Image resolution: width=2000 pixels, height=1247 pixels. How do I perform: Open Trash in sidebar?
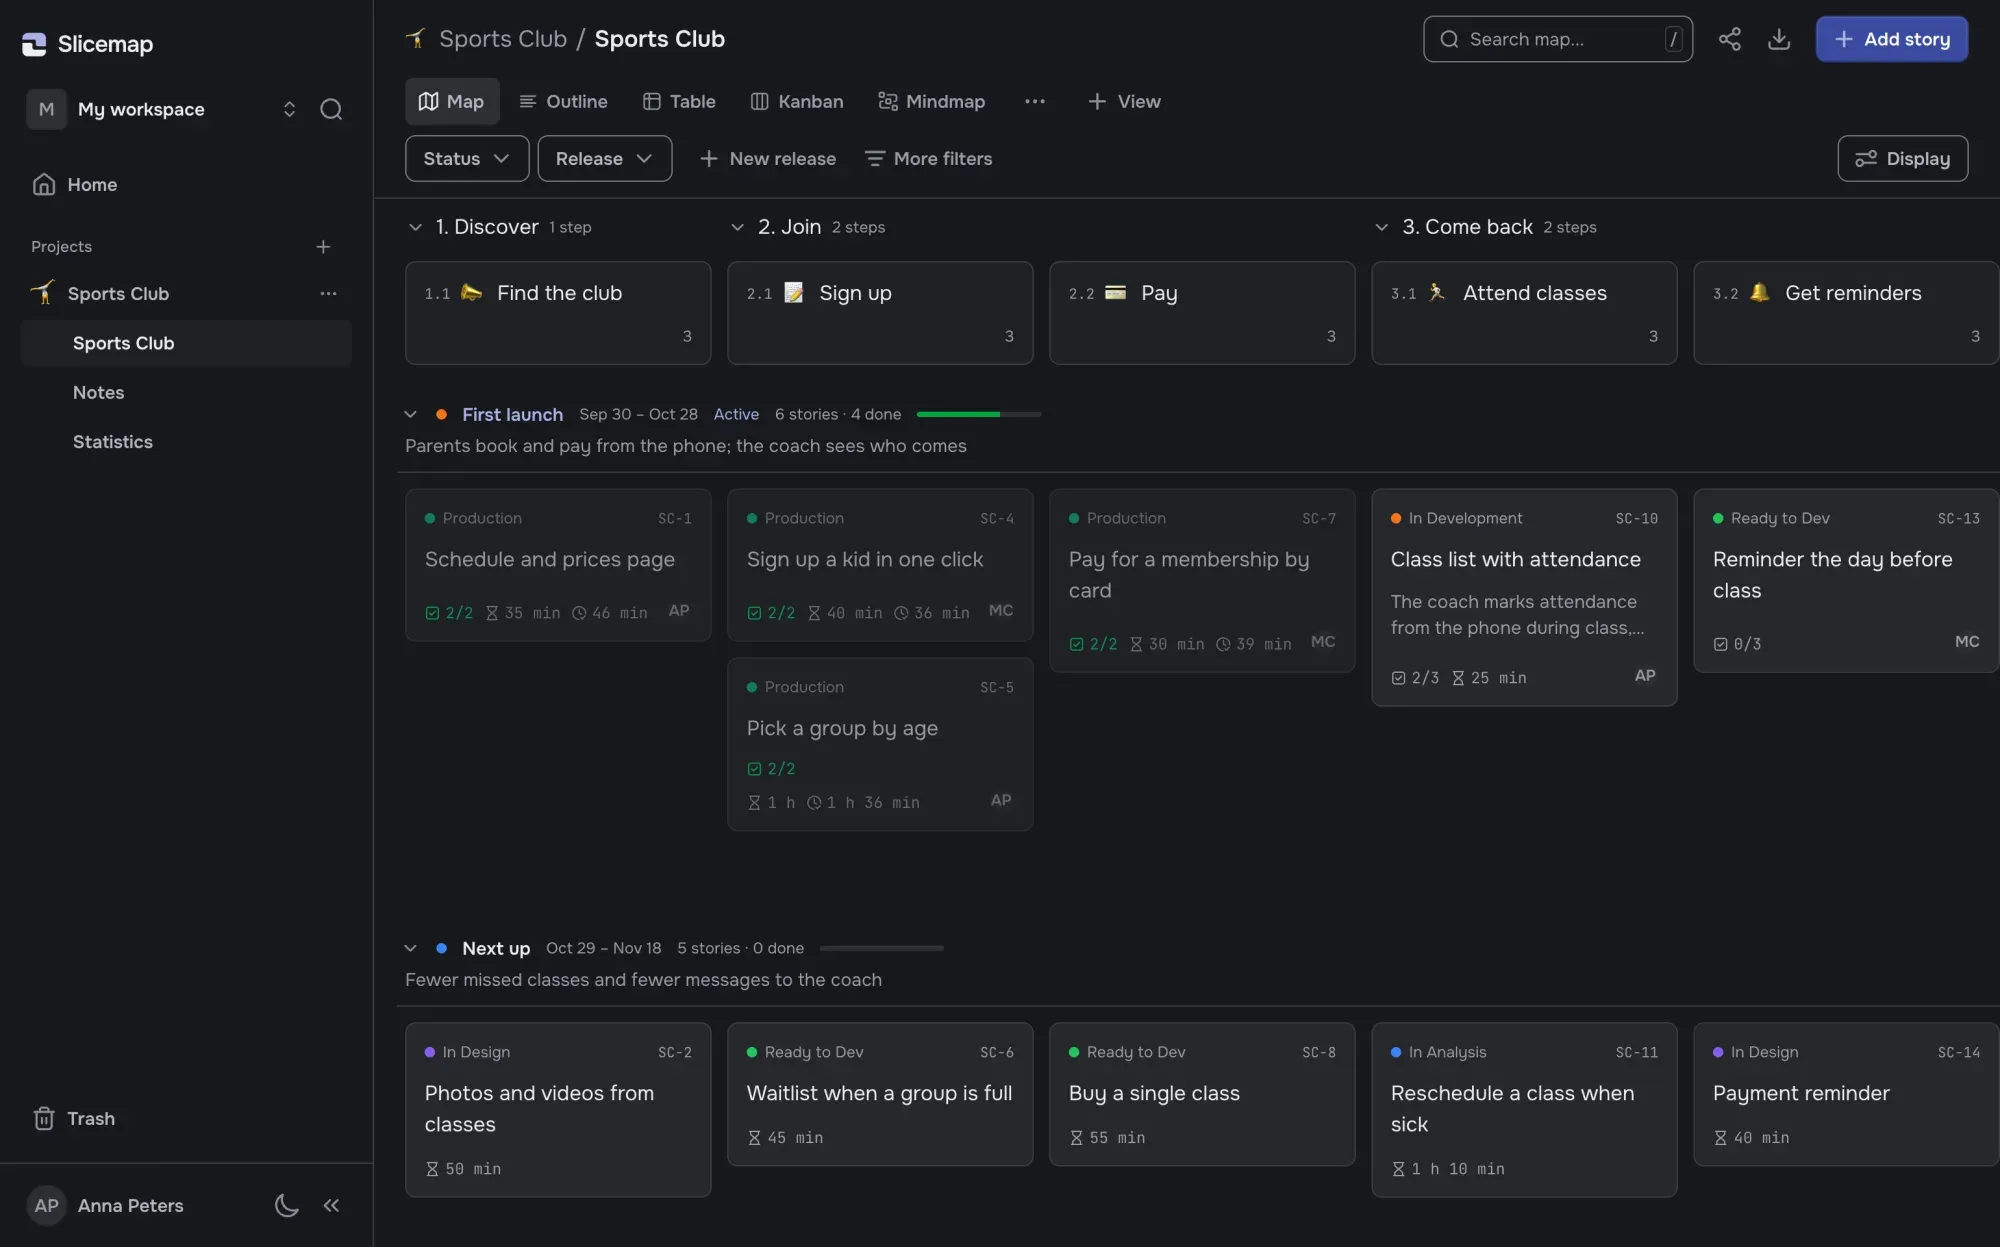(x=75, y=1118)
